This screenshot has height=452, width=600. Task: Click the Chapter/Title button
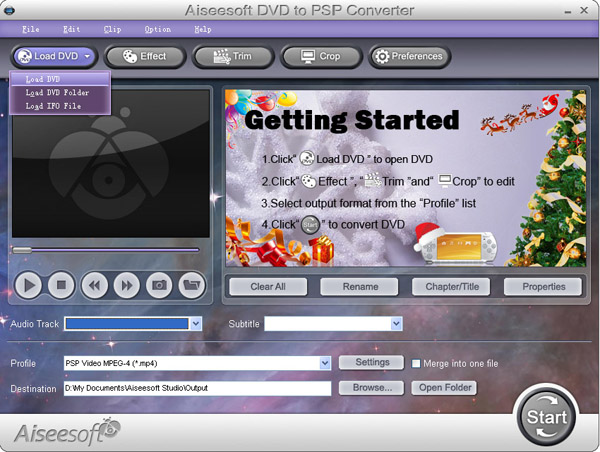click(x=452, y=287)
